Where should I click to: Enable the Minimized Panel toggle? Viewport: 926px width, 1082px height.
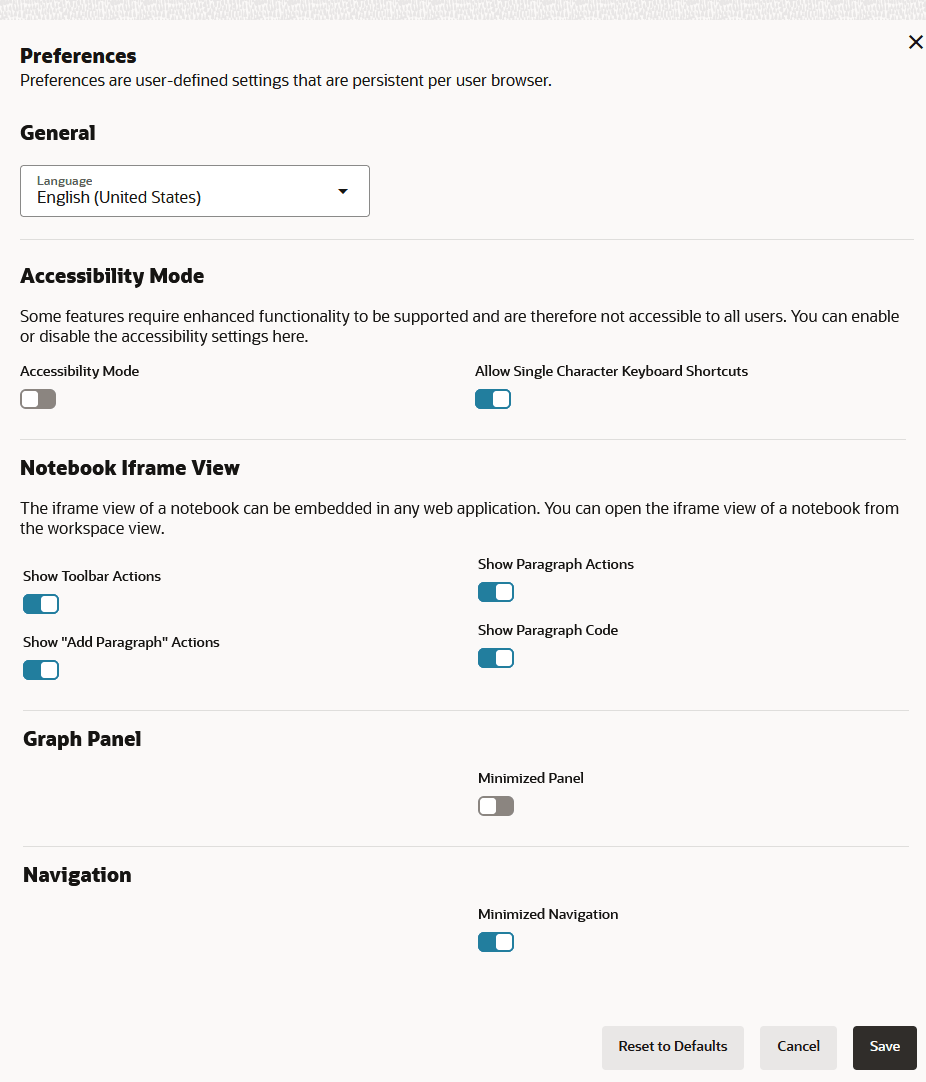click(x=496, y=806)
